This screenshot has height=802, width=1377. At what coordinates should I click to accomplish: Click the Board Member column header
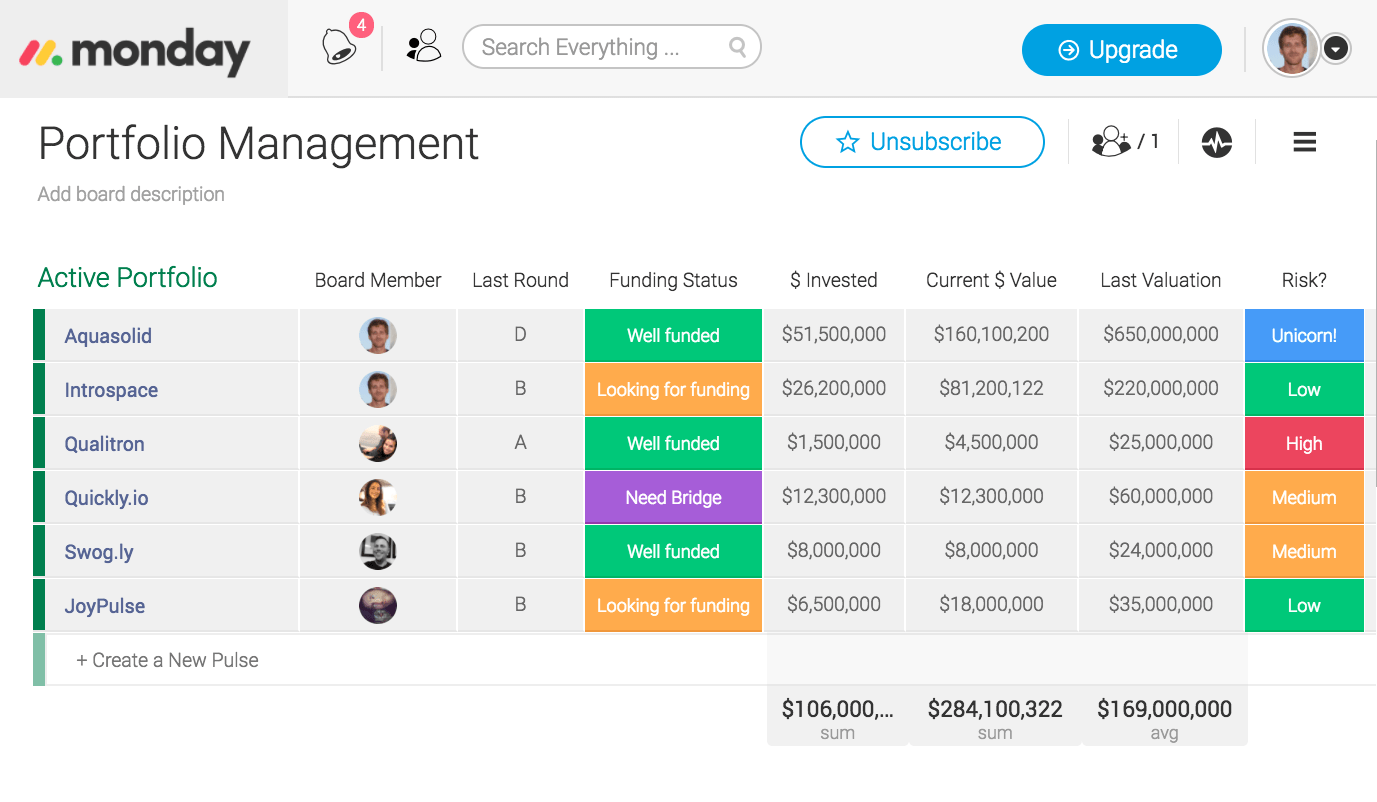(x=378, y=280)
